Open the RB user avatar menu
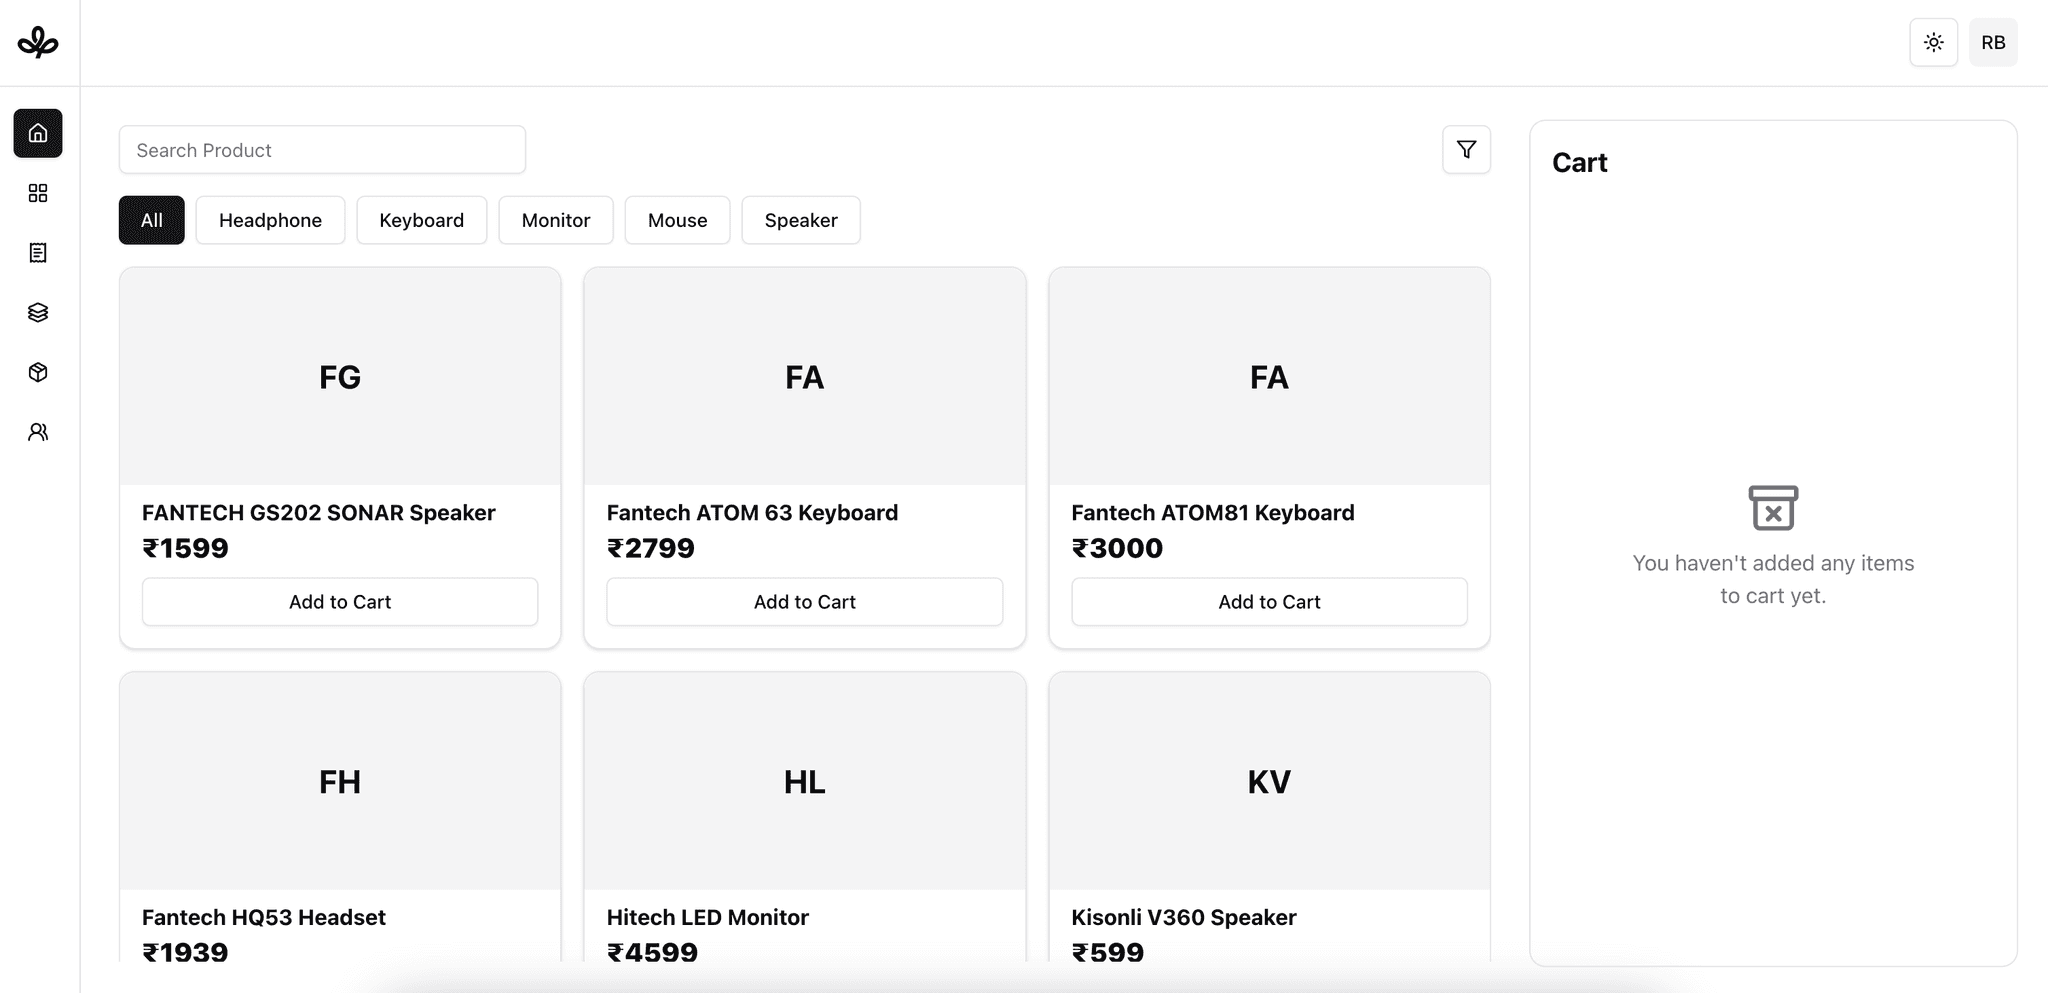The width and height of the screenshot is (2048, 993). coord(1993,43)
